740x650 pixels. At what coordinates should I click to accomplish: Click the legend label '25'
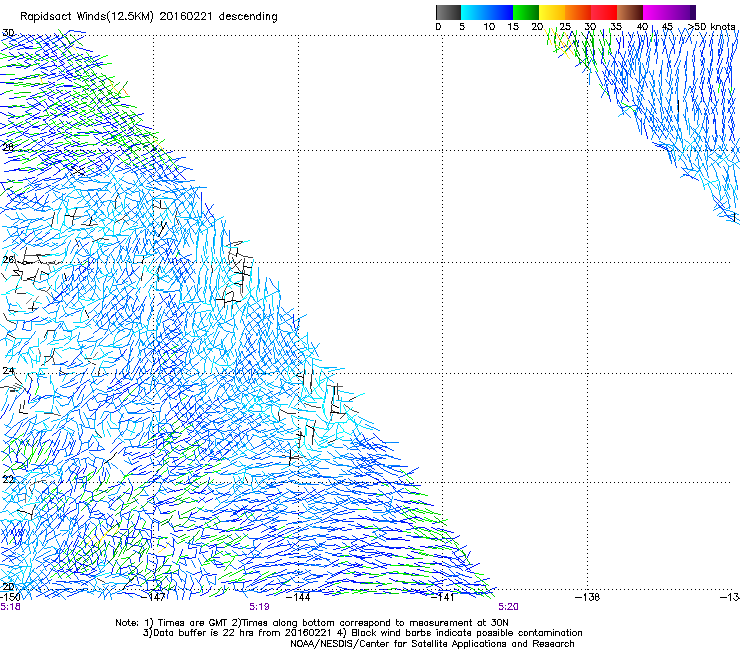pos(565,27)
